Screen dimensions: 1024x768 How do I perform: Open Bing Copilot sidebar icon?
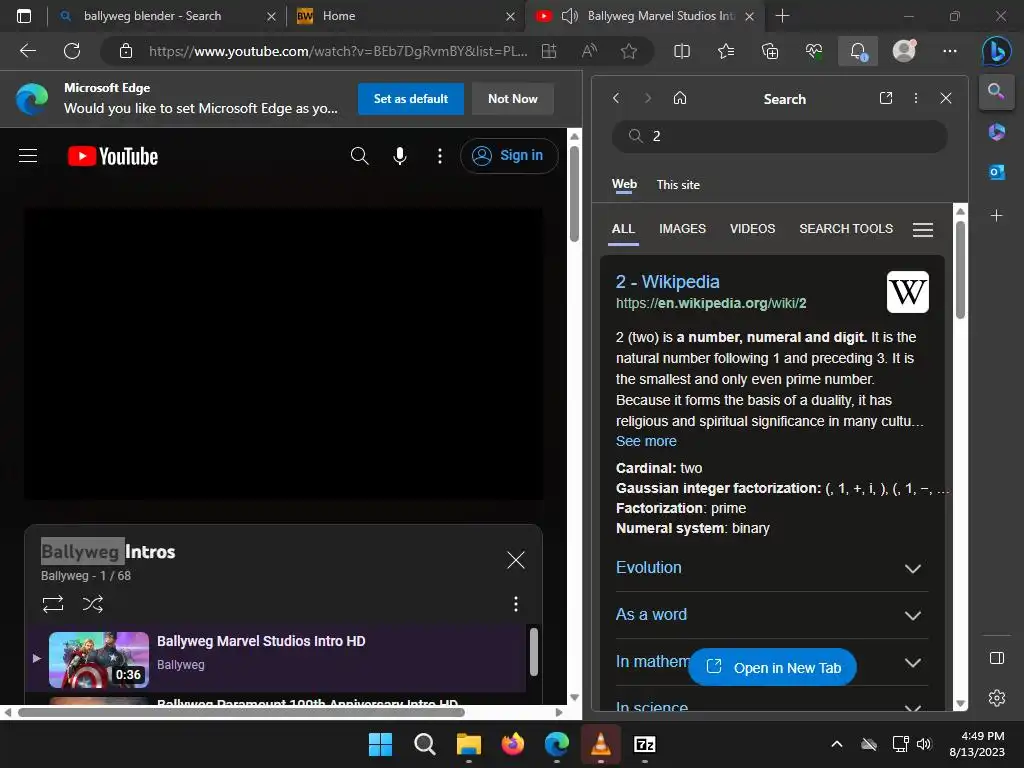tap(996, 51)
